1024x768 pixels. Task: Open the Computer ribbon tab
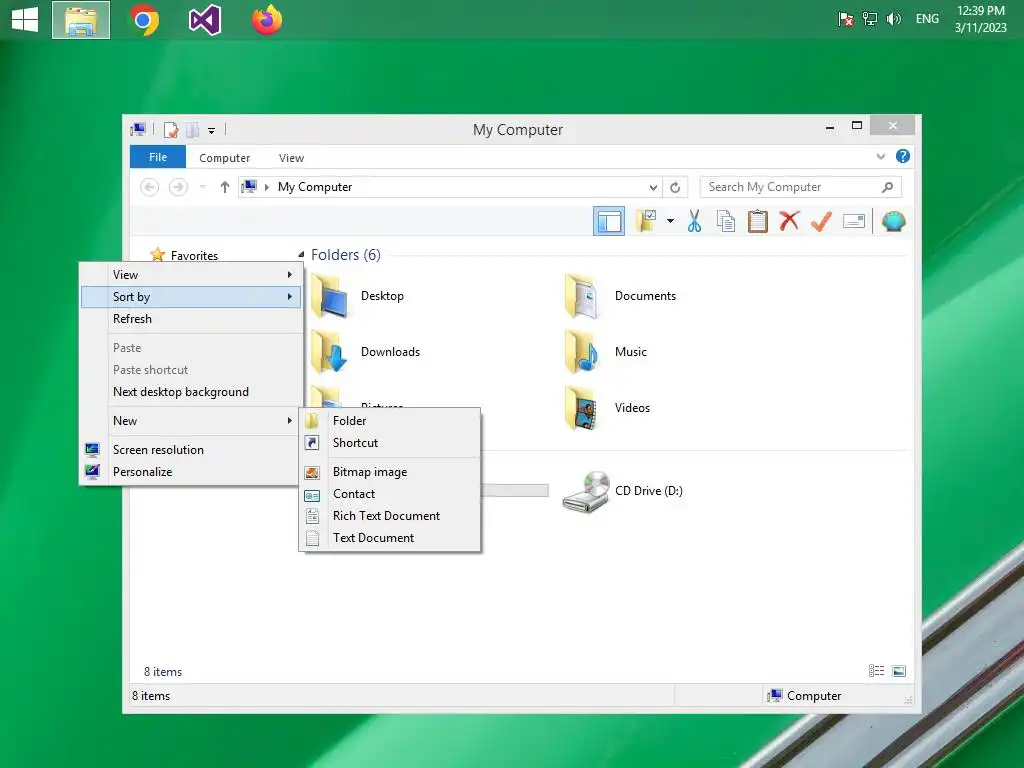coord(225,158)
